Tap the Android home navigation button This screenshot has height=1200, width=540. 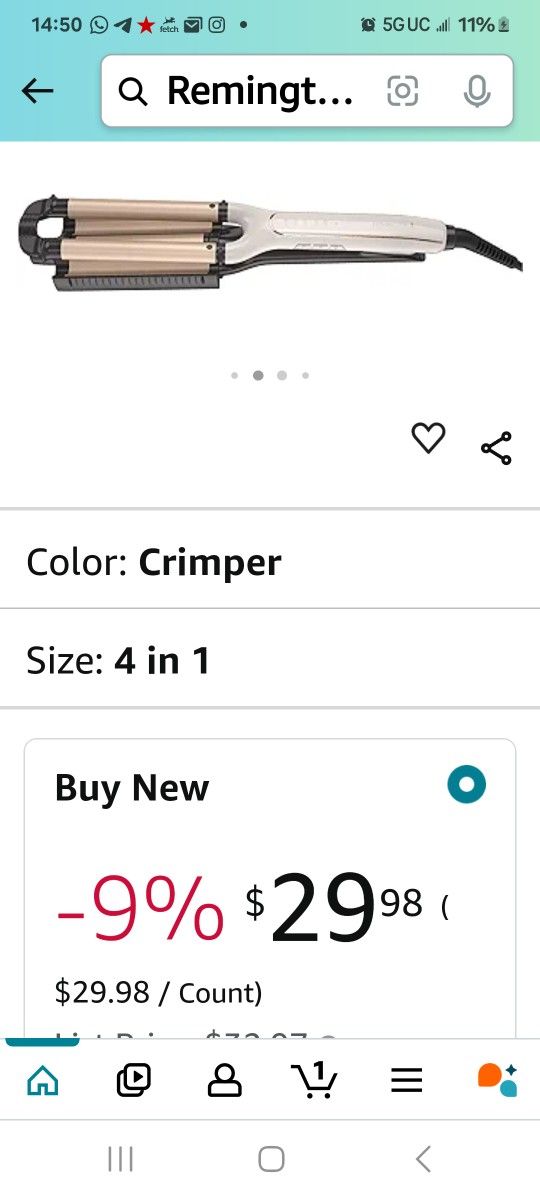(271, 1159)
